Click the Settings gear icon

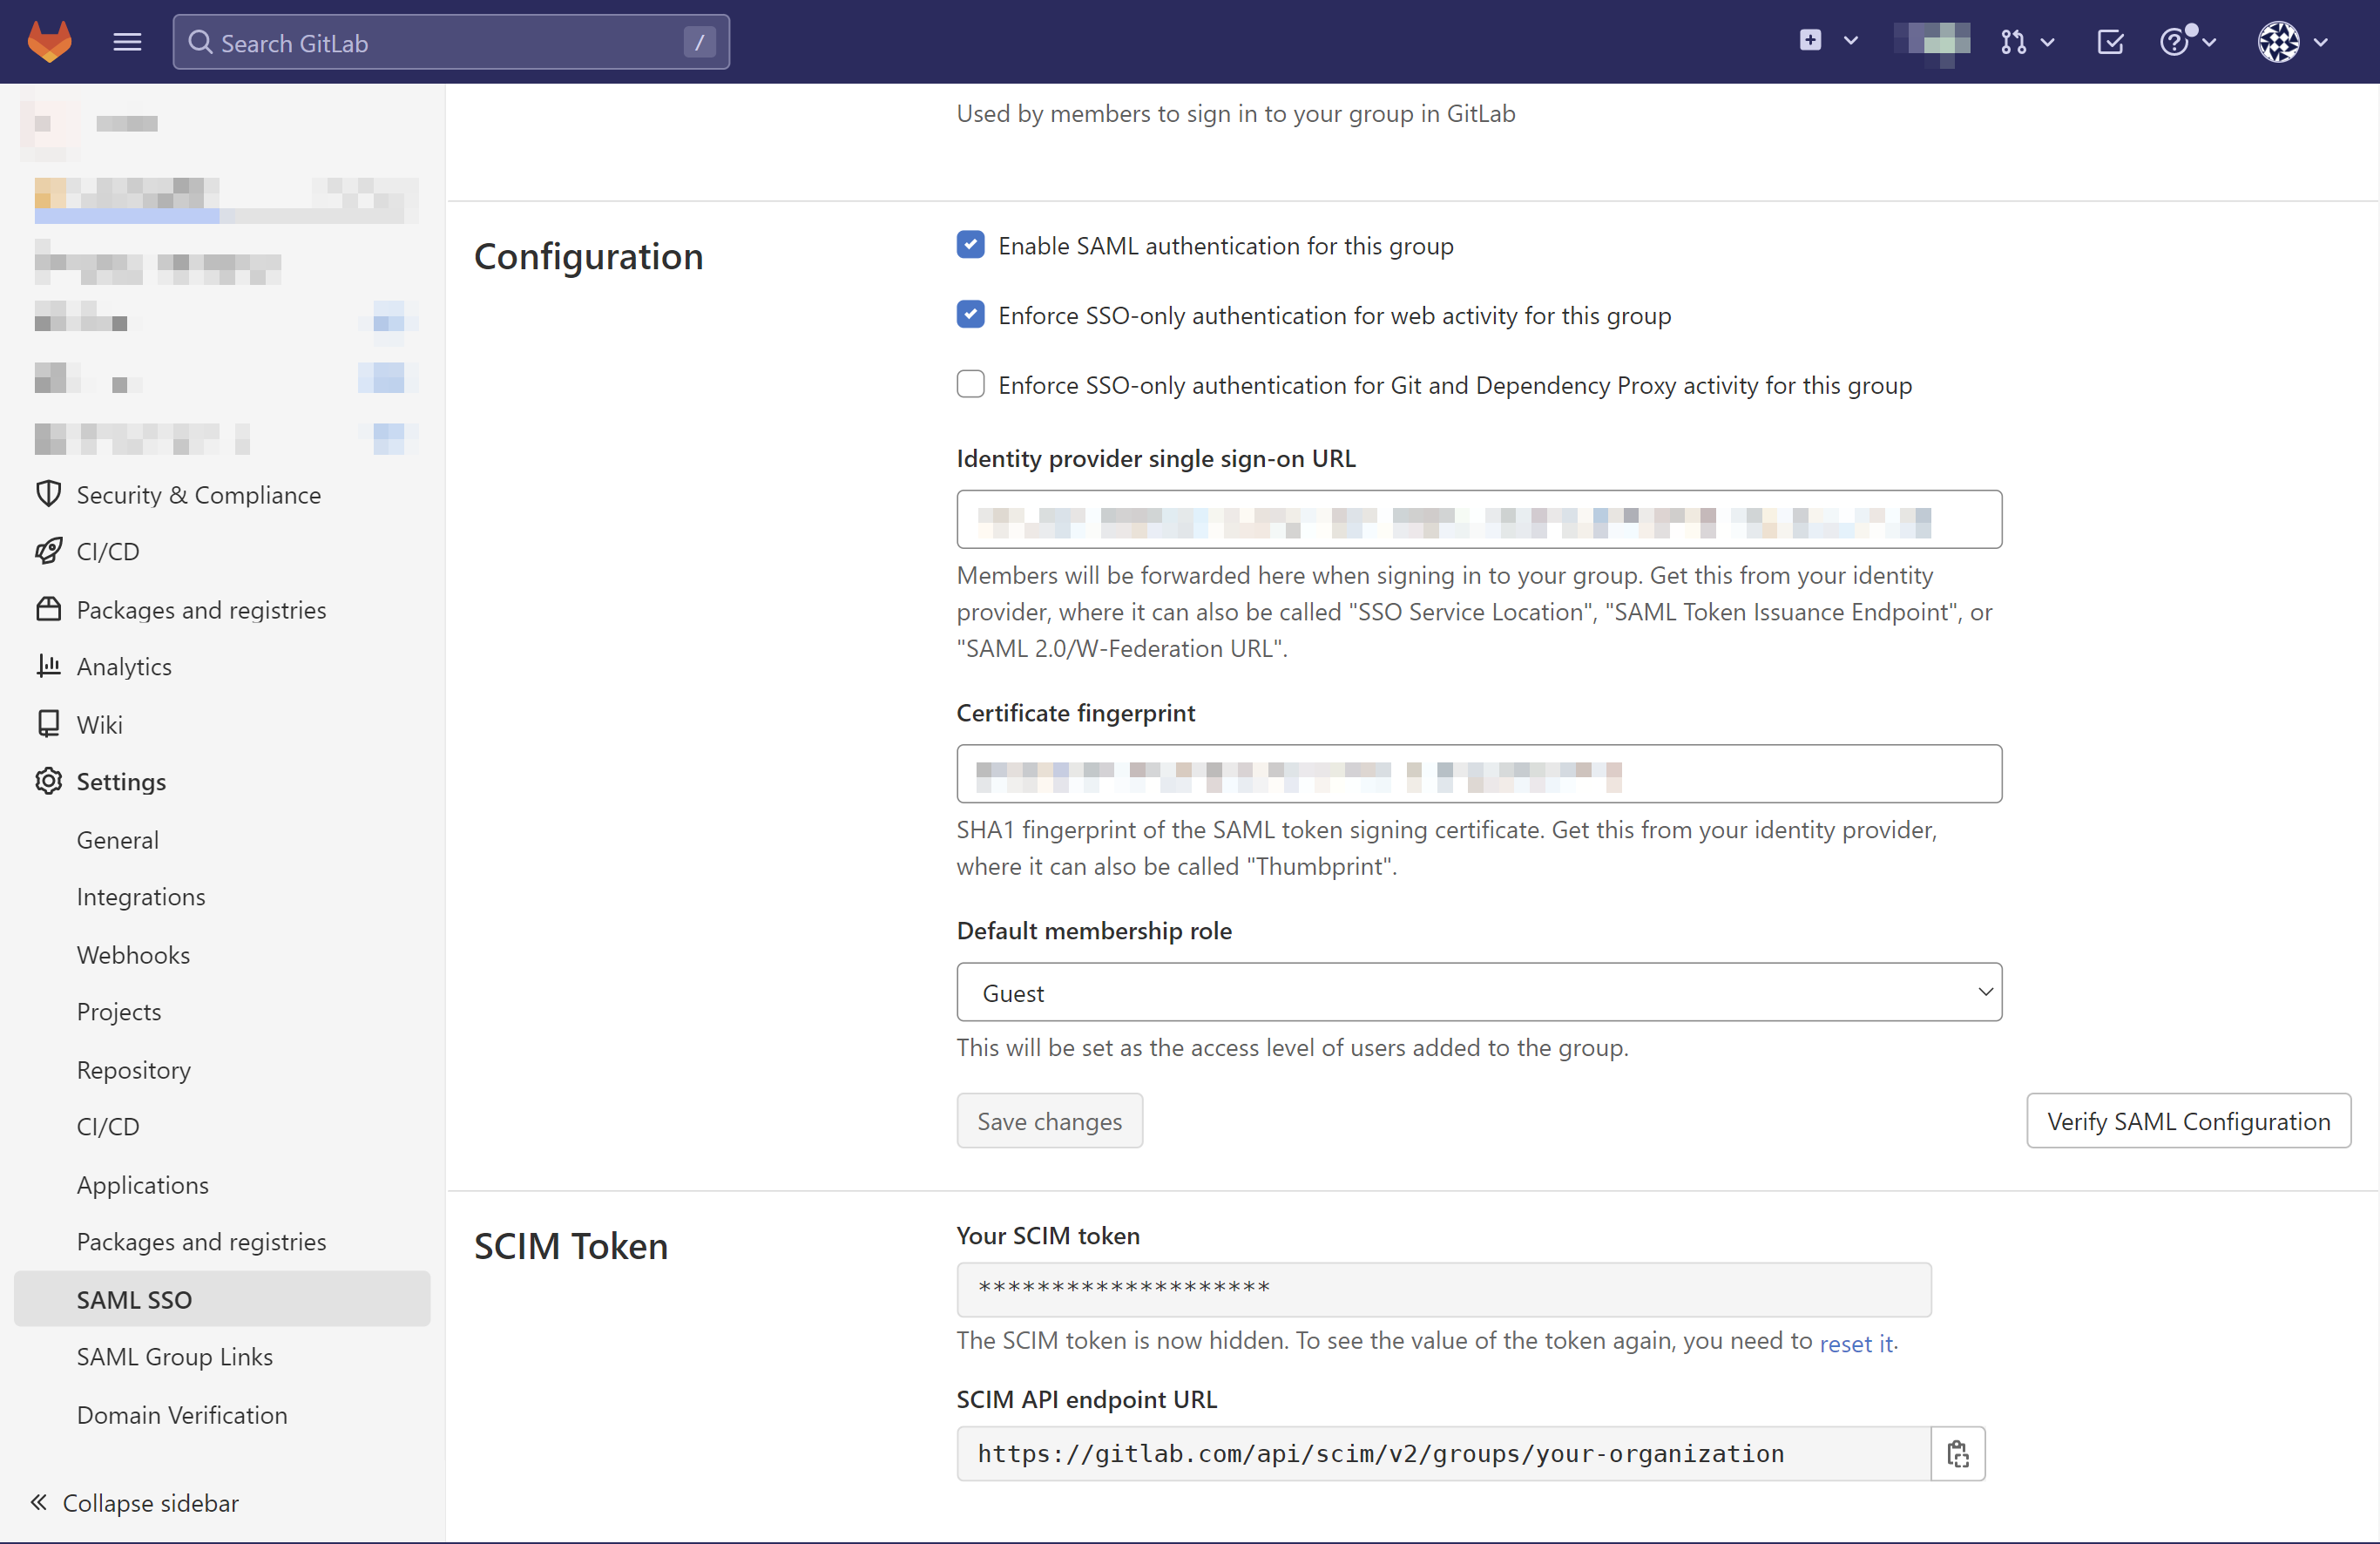pos(48,781)
